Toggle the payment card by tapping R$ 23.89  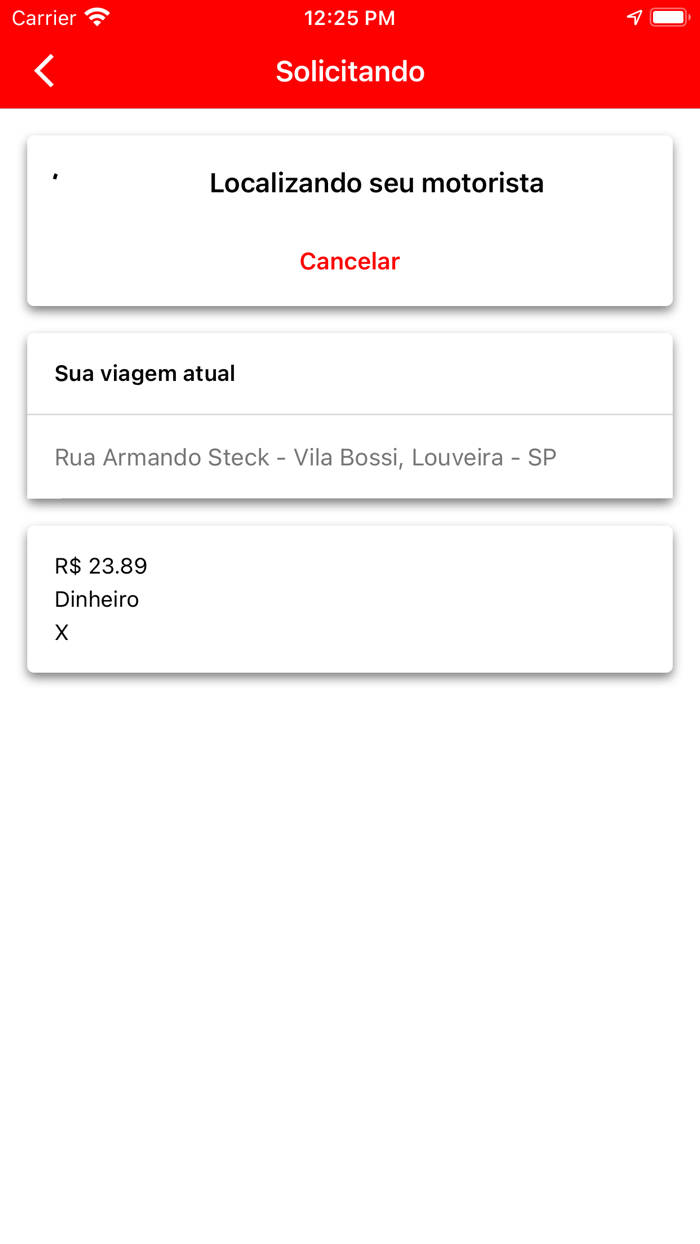100,565
